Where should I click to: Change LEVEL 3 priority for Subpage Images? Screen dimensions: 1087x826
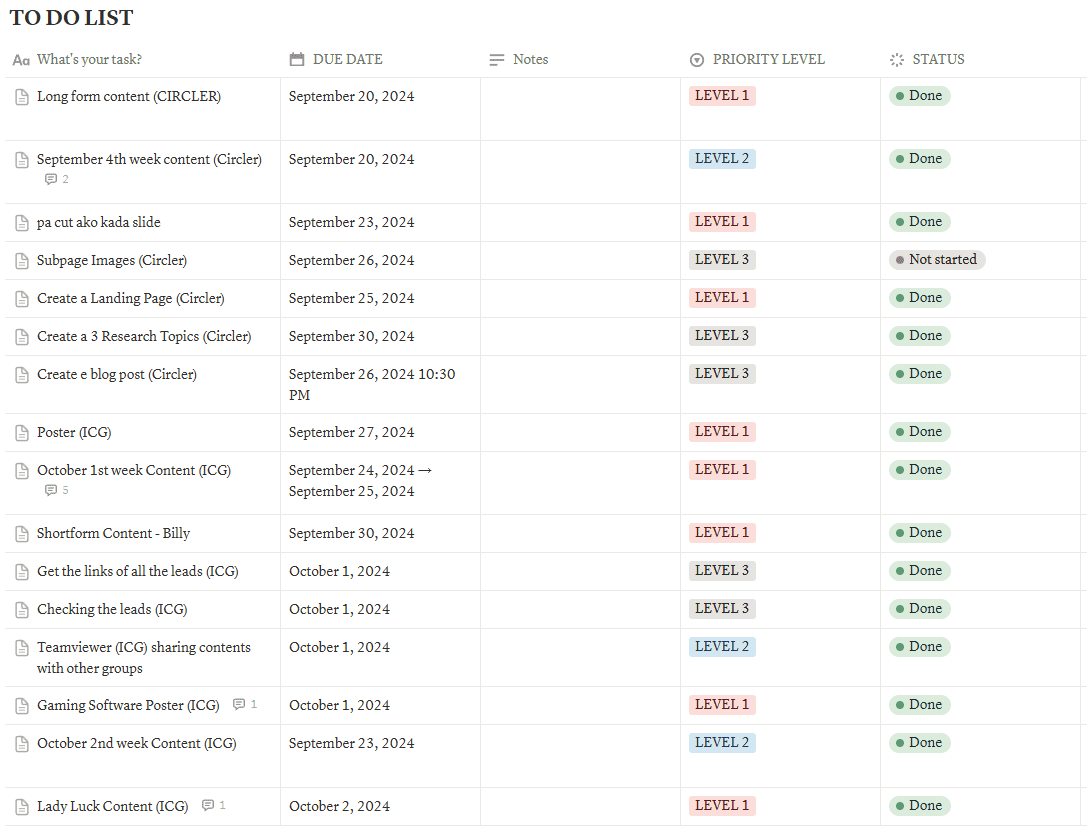pyautogui.click(x=722, y=260)
